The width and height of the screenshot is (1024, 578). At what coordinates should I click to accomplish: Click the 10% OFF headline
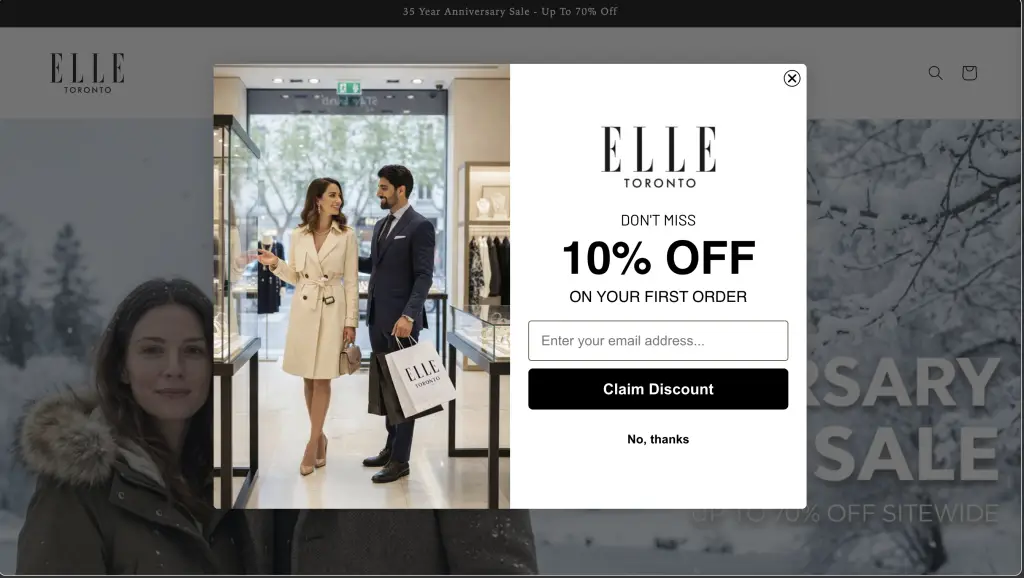point(658,257)
